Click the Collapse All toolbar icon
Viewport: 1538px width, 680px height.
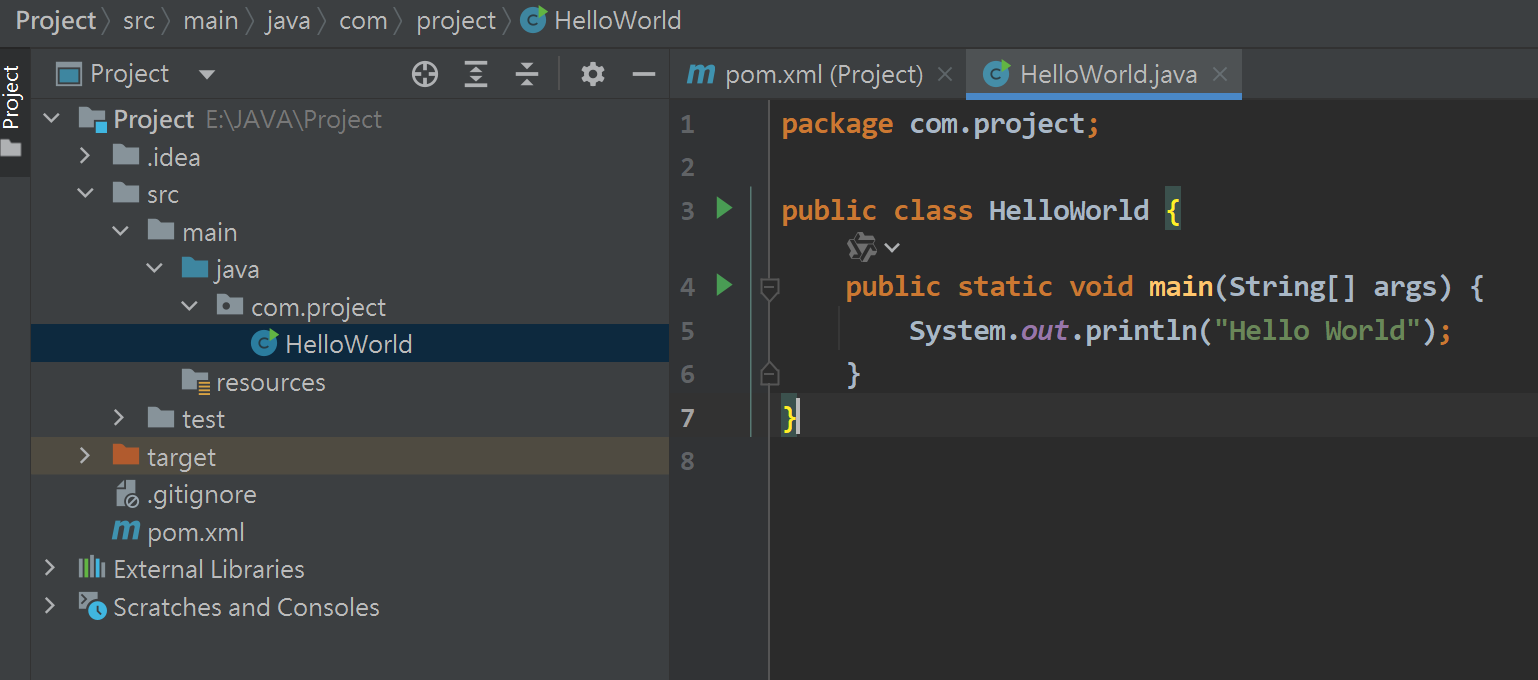click(x=526, y=74)
